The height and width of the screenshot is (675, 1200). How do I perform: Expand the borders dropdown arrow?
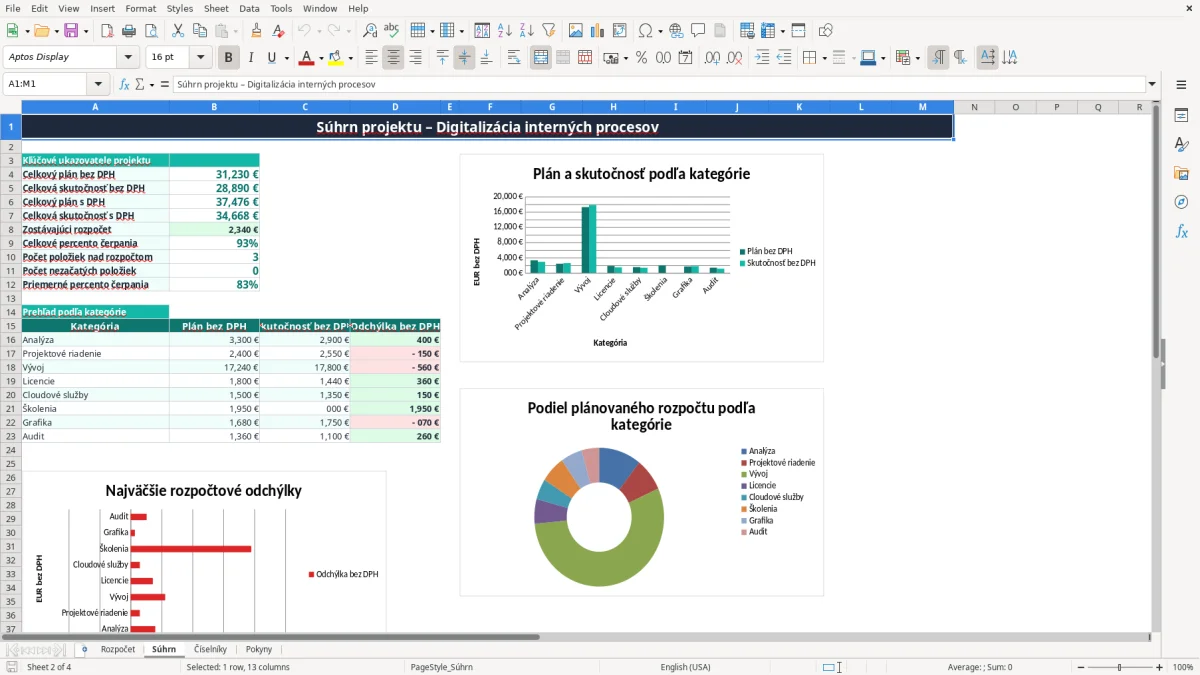pos(824,57)
